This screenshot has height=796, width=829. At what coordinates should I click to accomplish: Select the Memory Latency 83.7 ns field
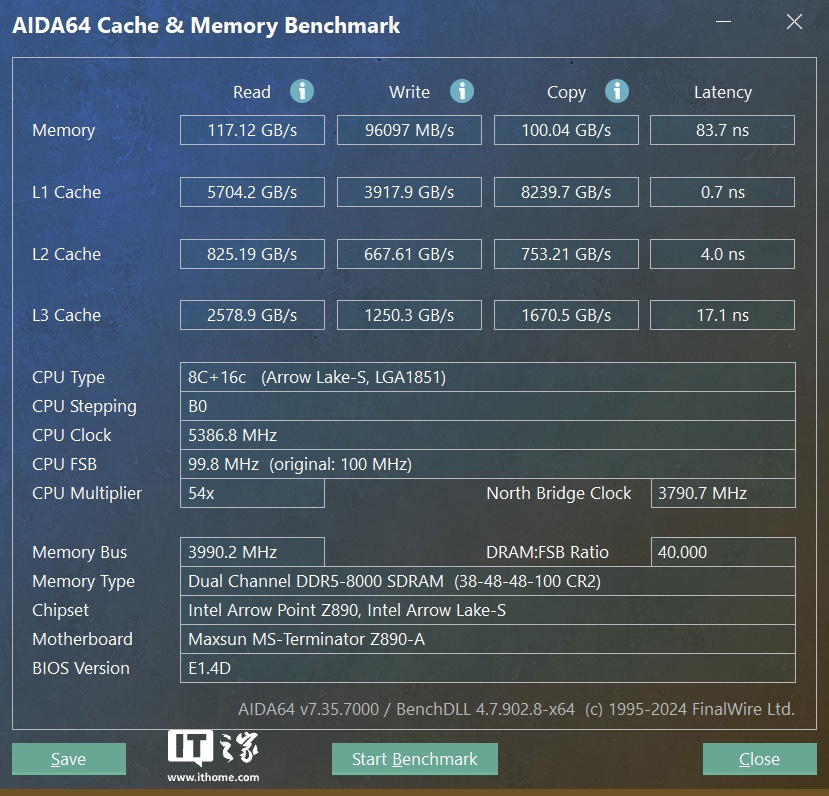[x=722, y=130]
